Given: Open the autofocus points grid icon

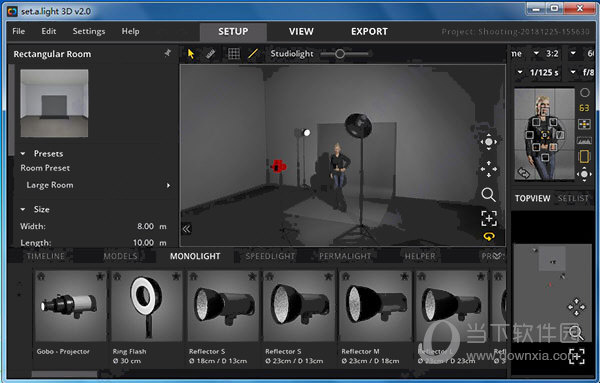Looking at the screenshot, I should tap(584, 124).
